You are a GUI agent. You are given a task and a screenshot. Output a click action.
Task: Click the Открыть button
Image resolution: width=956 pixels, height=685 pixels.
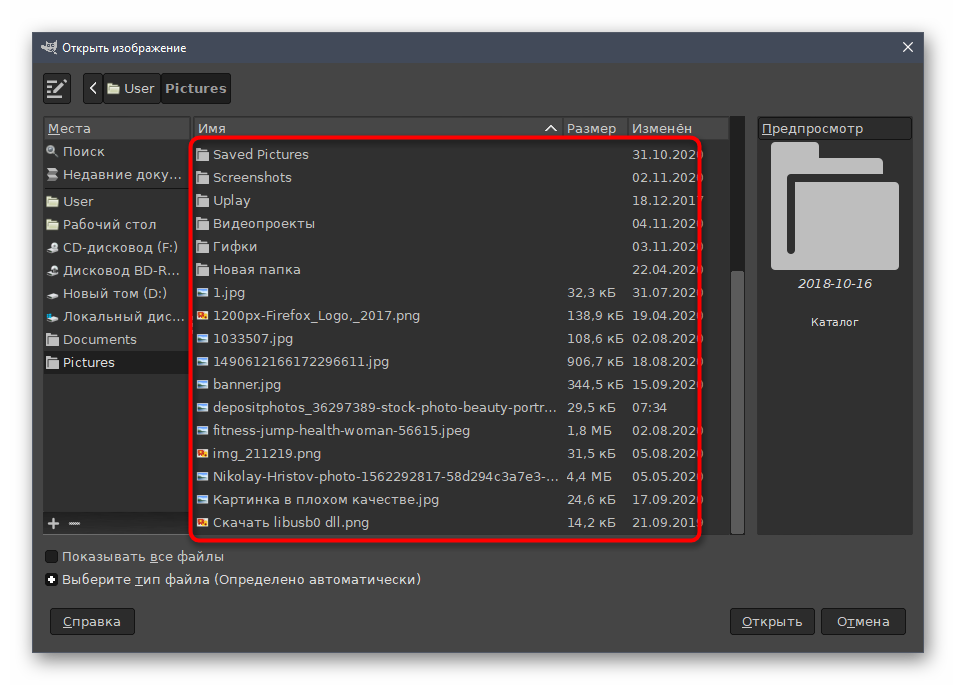point(772,622)
